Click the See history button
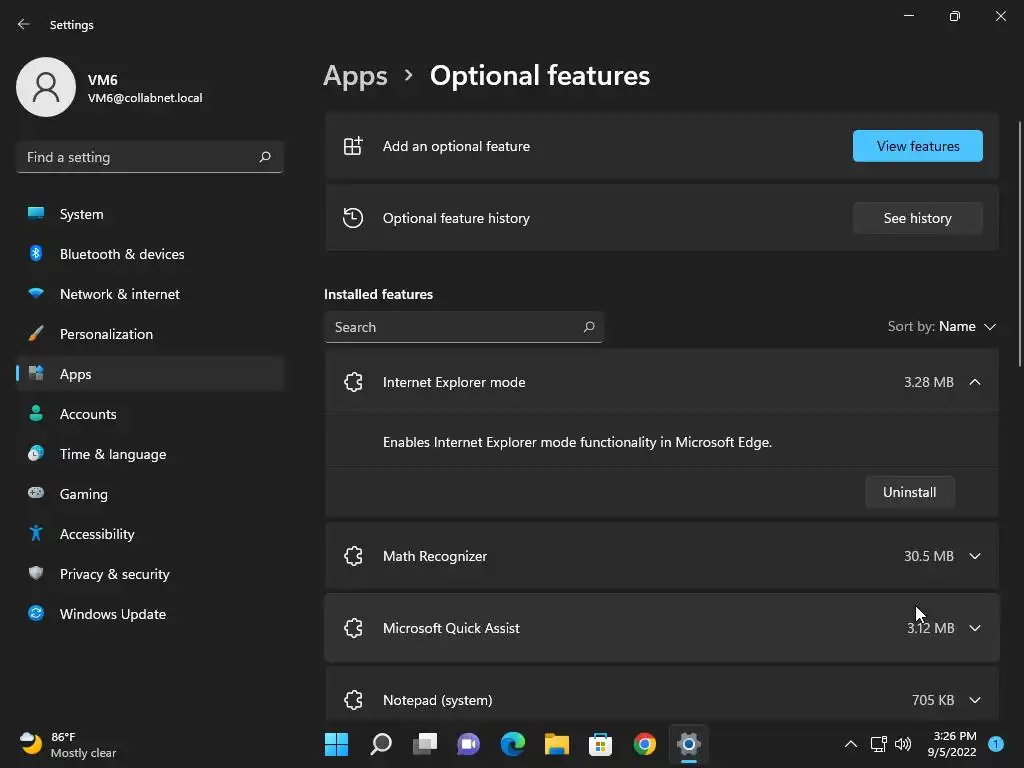Screen dimensions: 1024x768 pos(917,218)
